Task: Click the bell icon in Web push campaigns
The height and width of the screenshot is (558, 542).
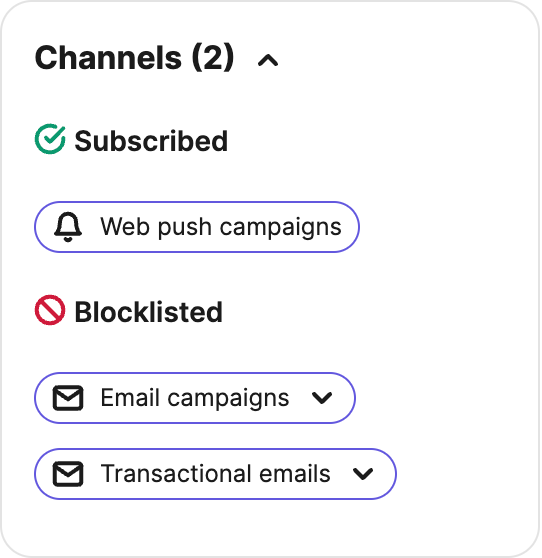Action: pos(68,227)
